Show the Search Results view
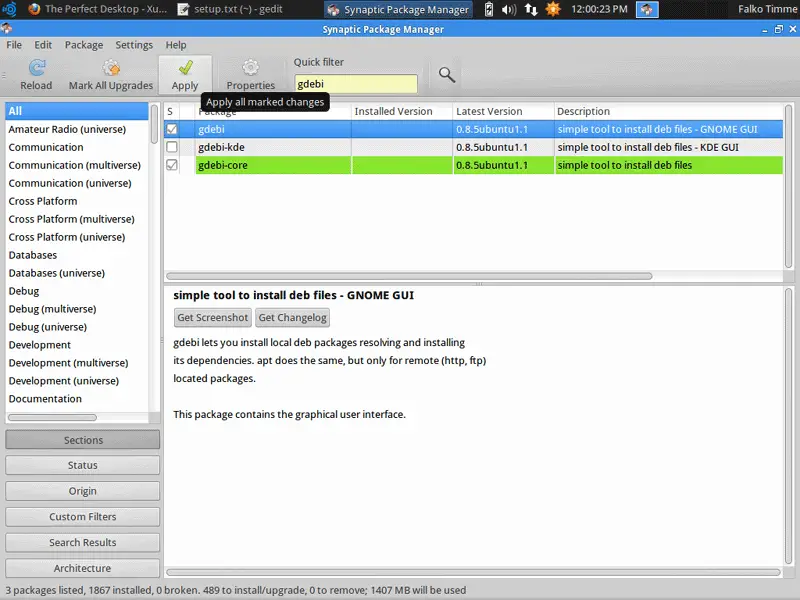Viewport: 800px width, 600px height. (x=83, y=542)
